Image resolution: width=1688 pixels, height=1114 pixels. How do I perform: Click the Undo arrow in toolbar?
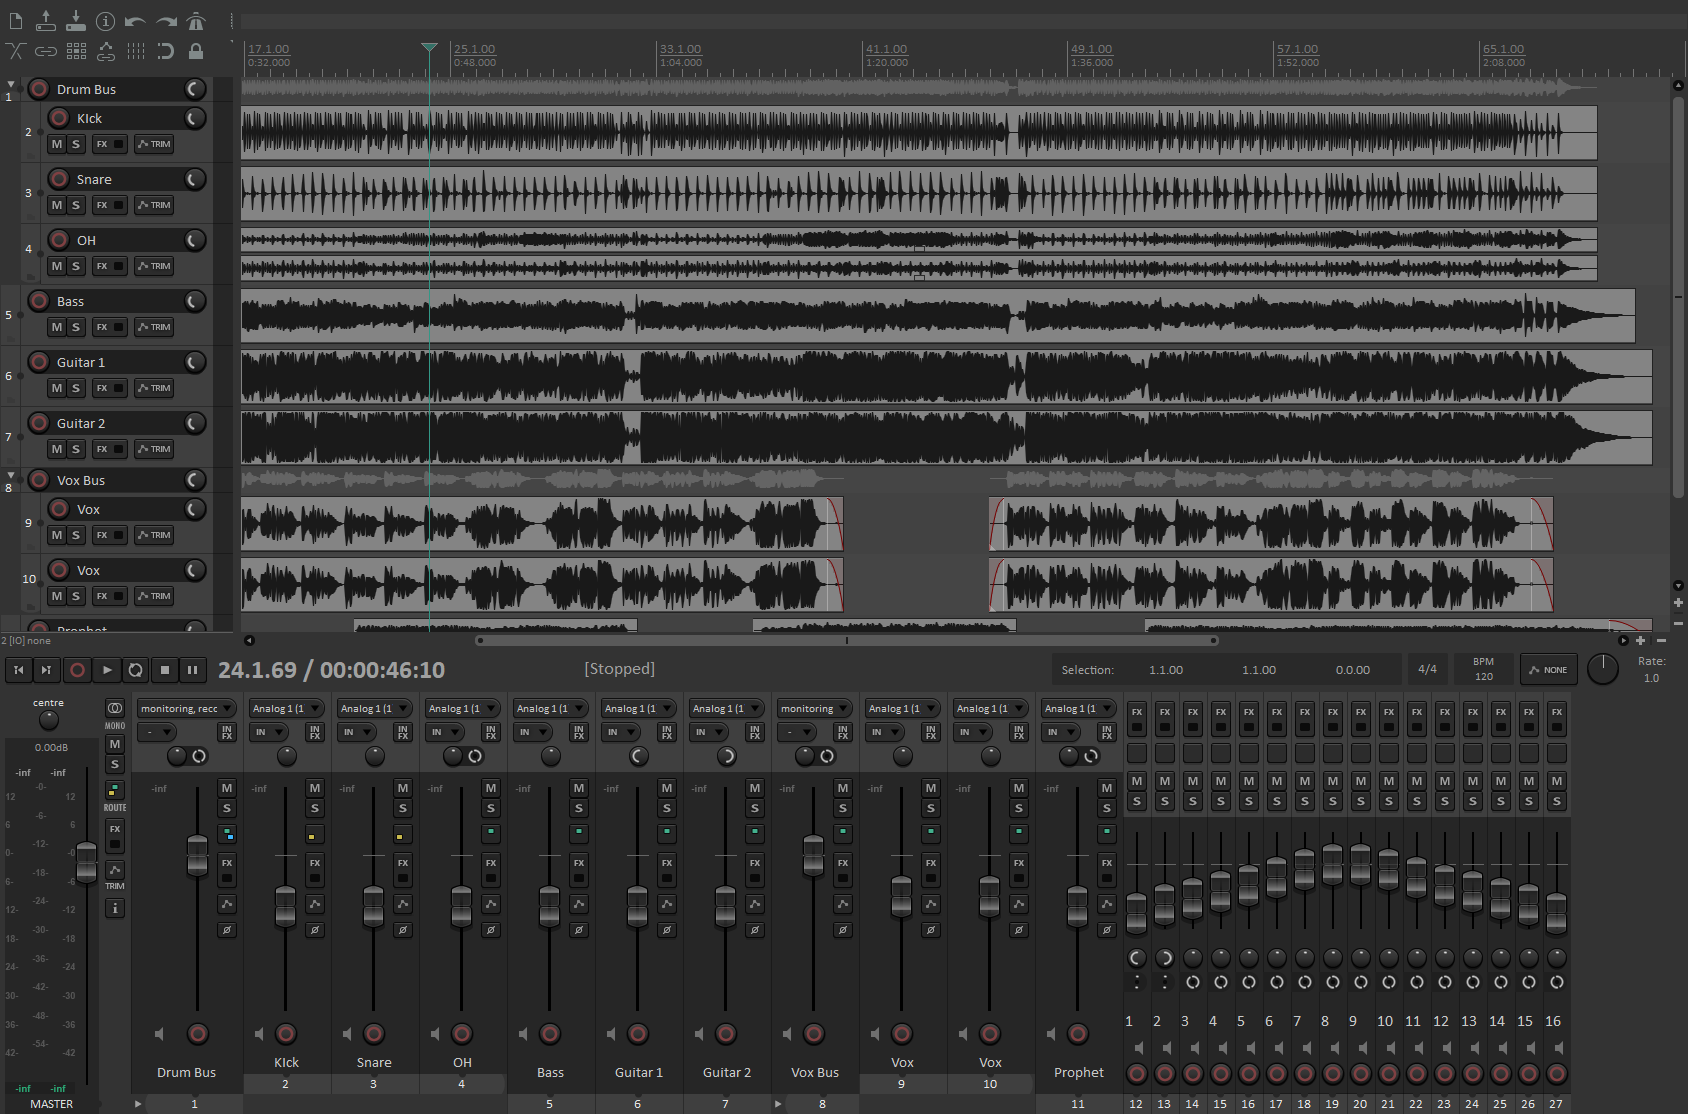135,21
